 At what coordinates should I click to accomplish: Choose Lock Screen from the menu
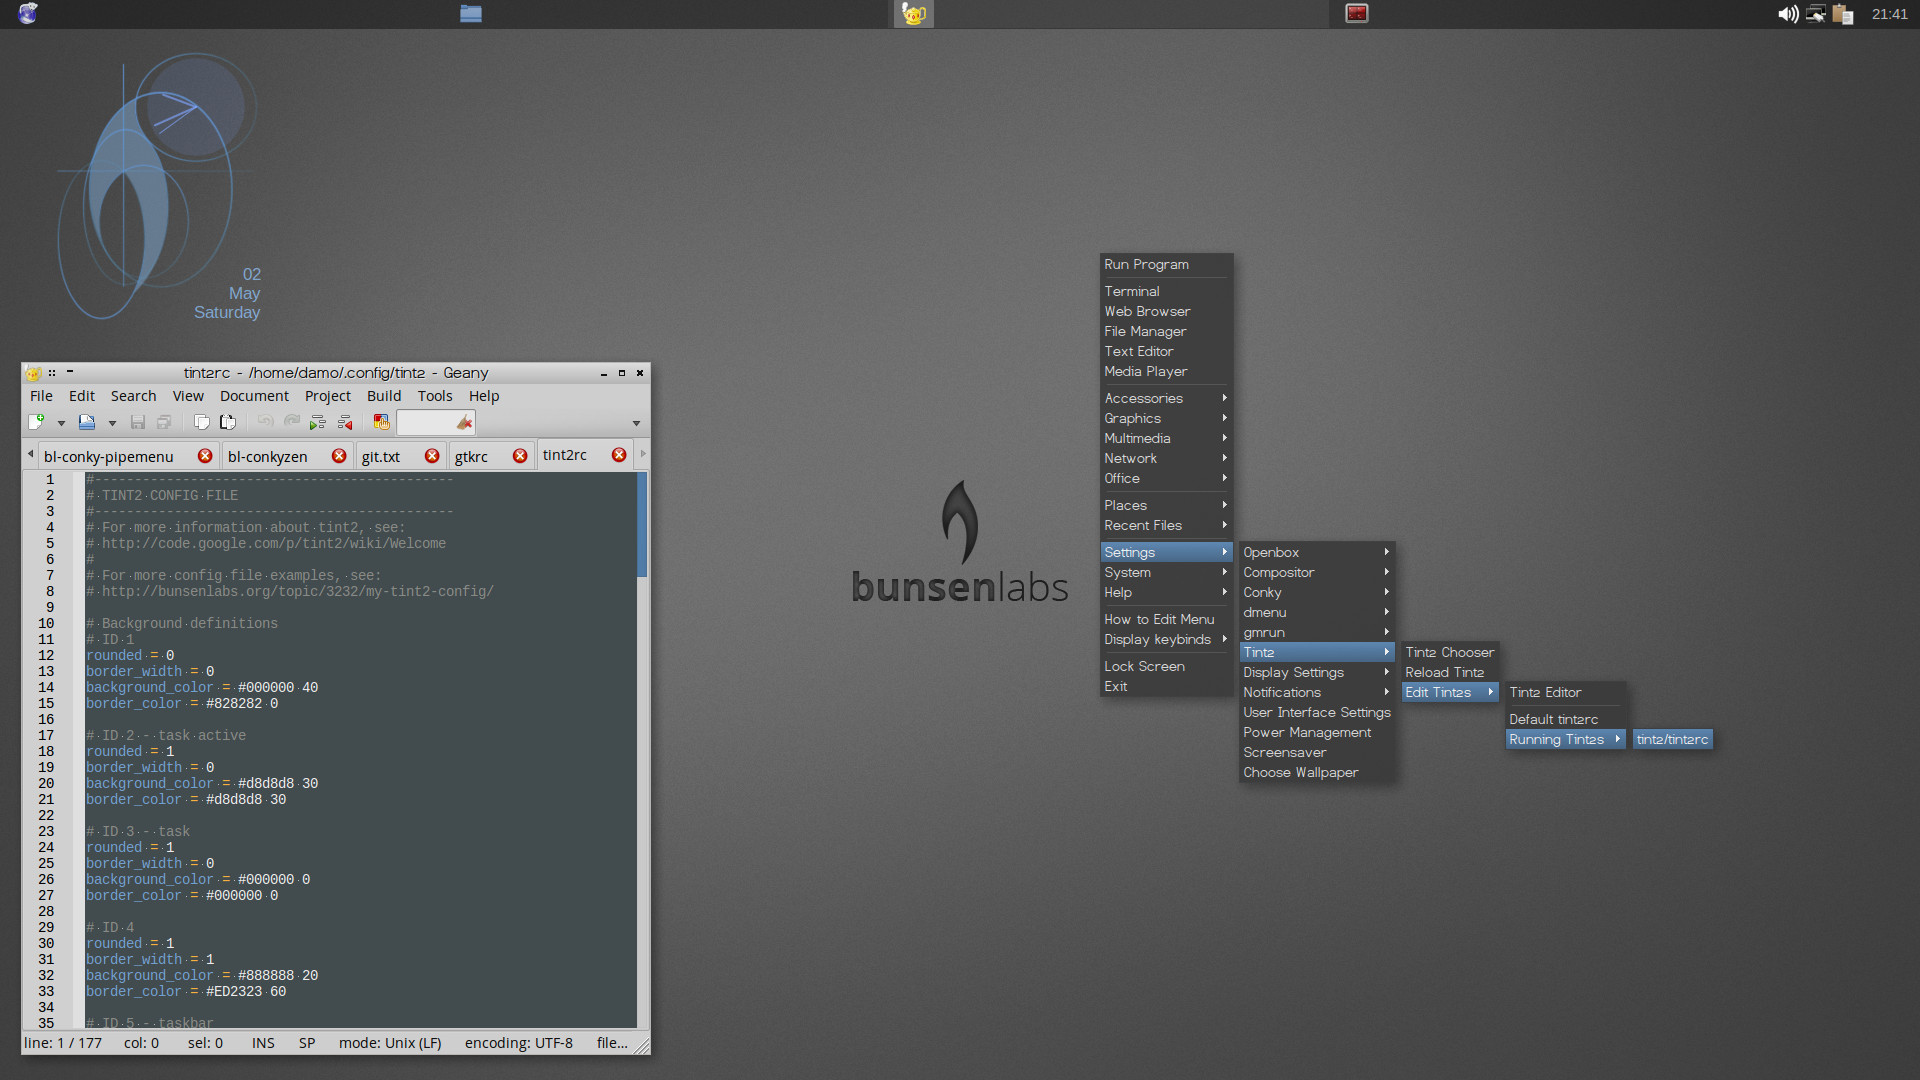point(1166,667)
